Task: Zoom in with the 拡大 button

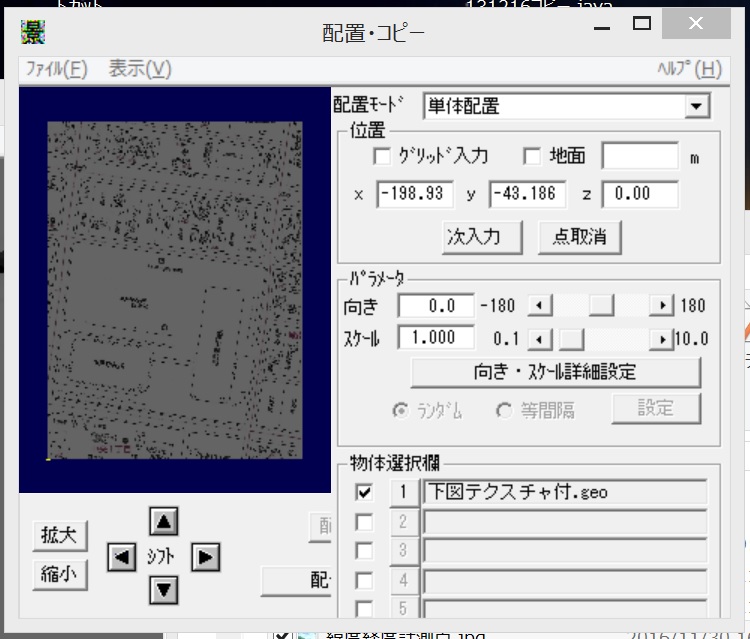Action: pyautogui.click(x=60, y=536)
